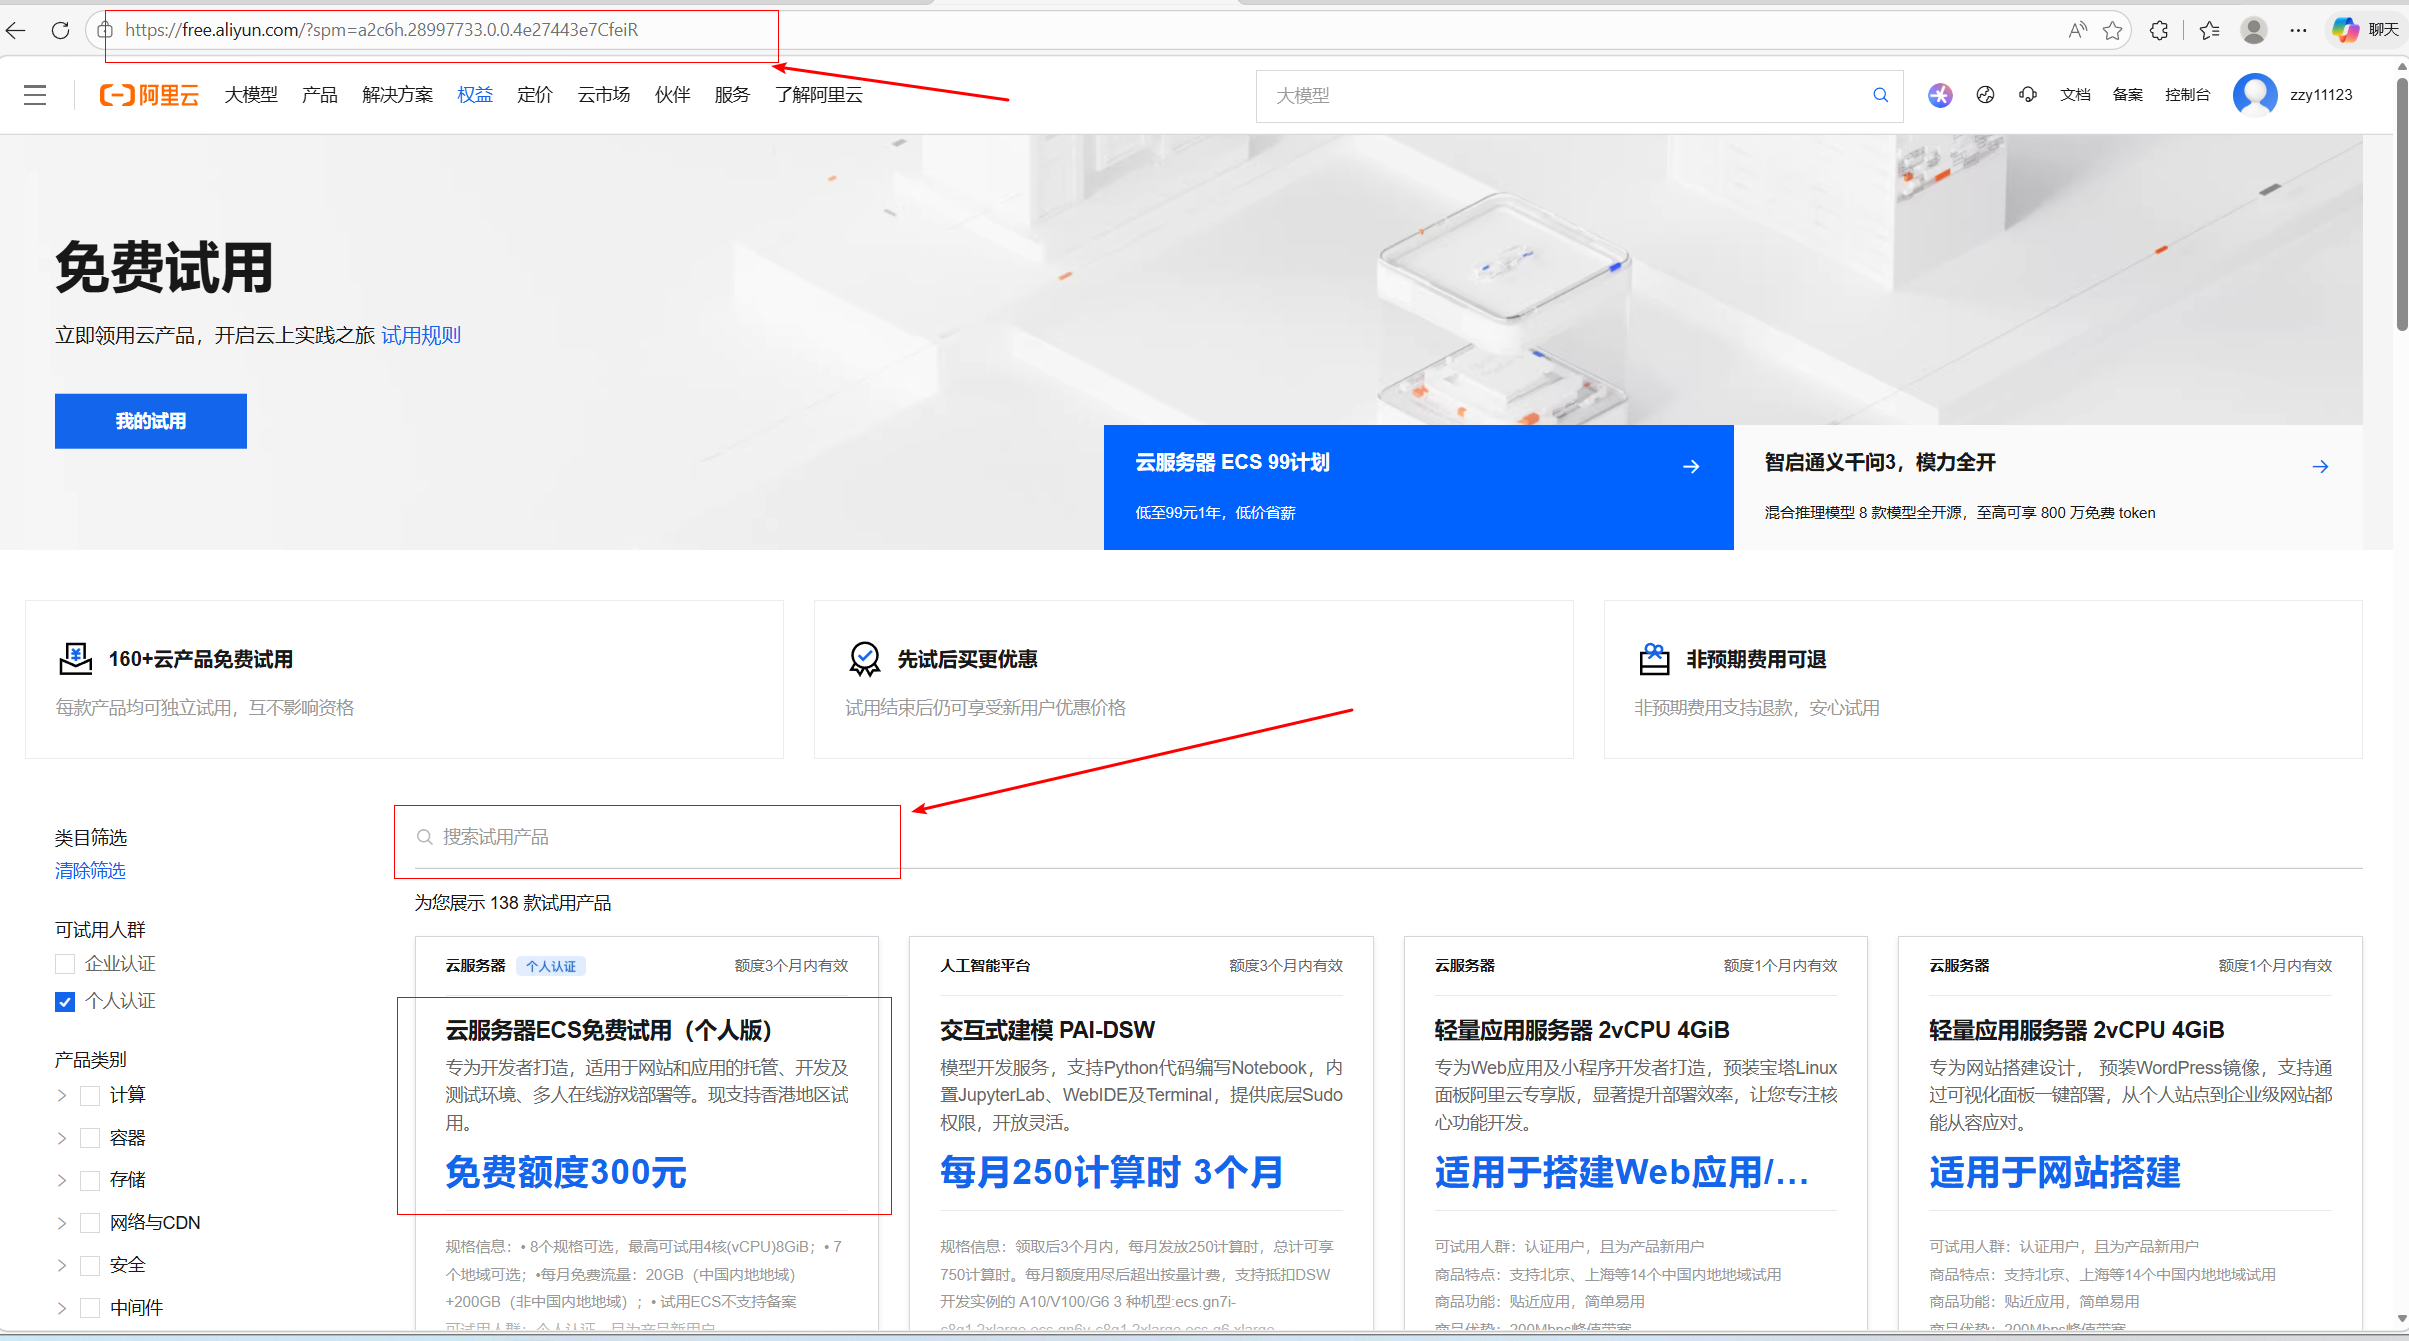Viewport: 2409px width, 1341px height.
Task: Click the search magnifier icon in header
Action: tap(1880, 95)
